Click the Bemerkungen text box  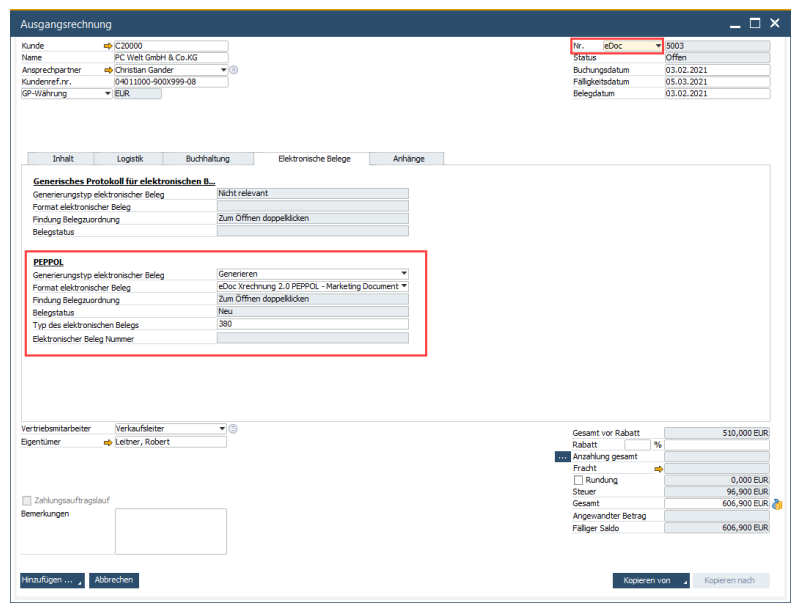pyautogui.click(x=171, y=531)
